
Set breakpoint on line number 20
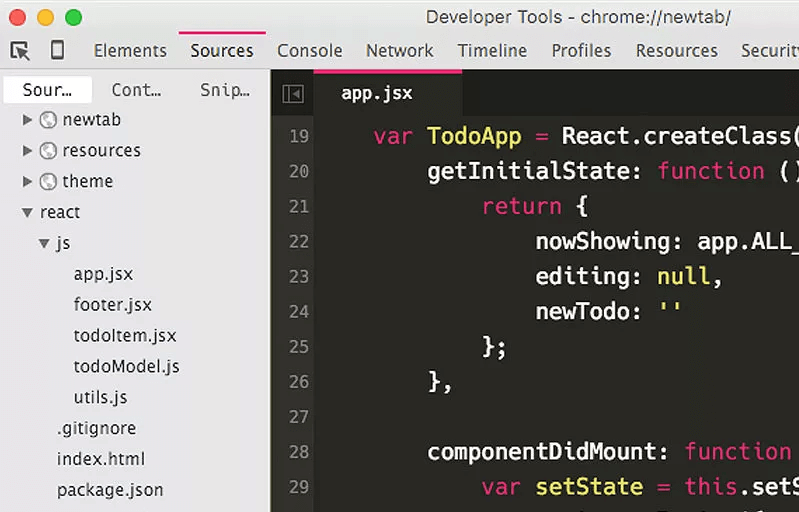click(x=299, y=172)
